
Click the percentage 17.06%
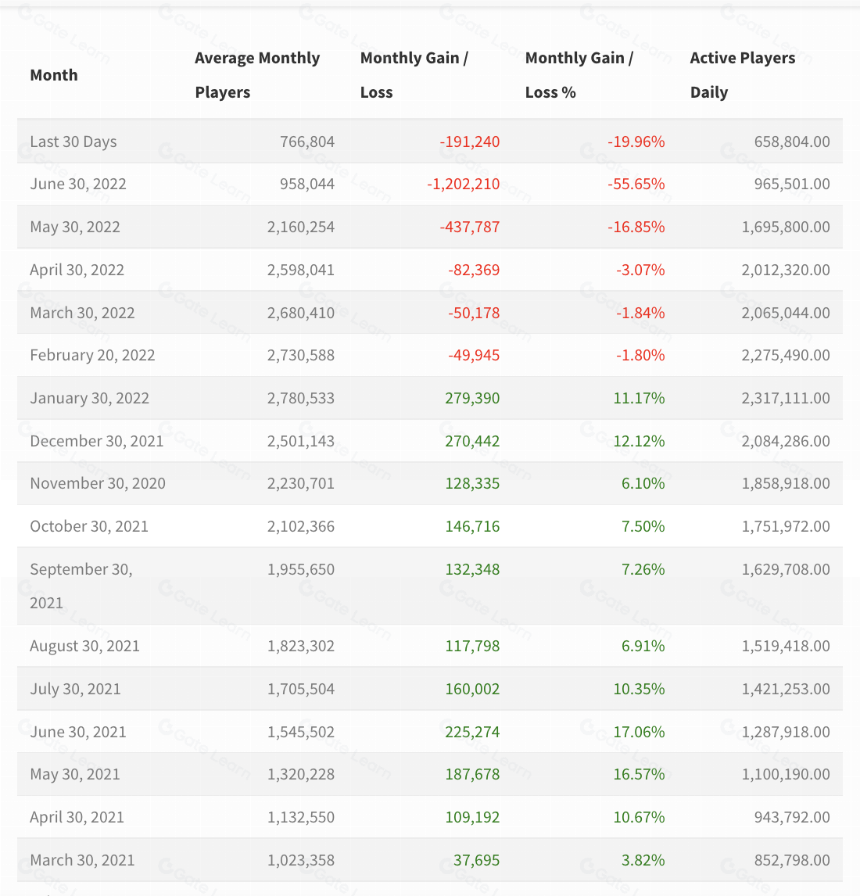click(x=639, y=731)
